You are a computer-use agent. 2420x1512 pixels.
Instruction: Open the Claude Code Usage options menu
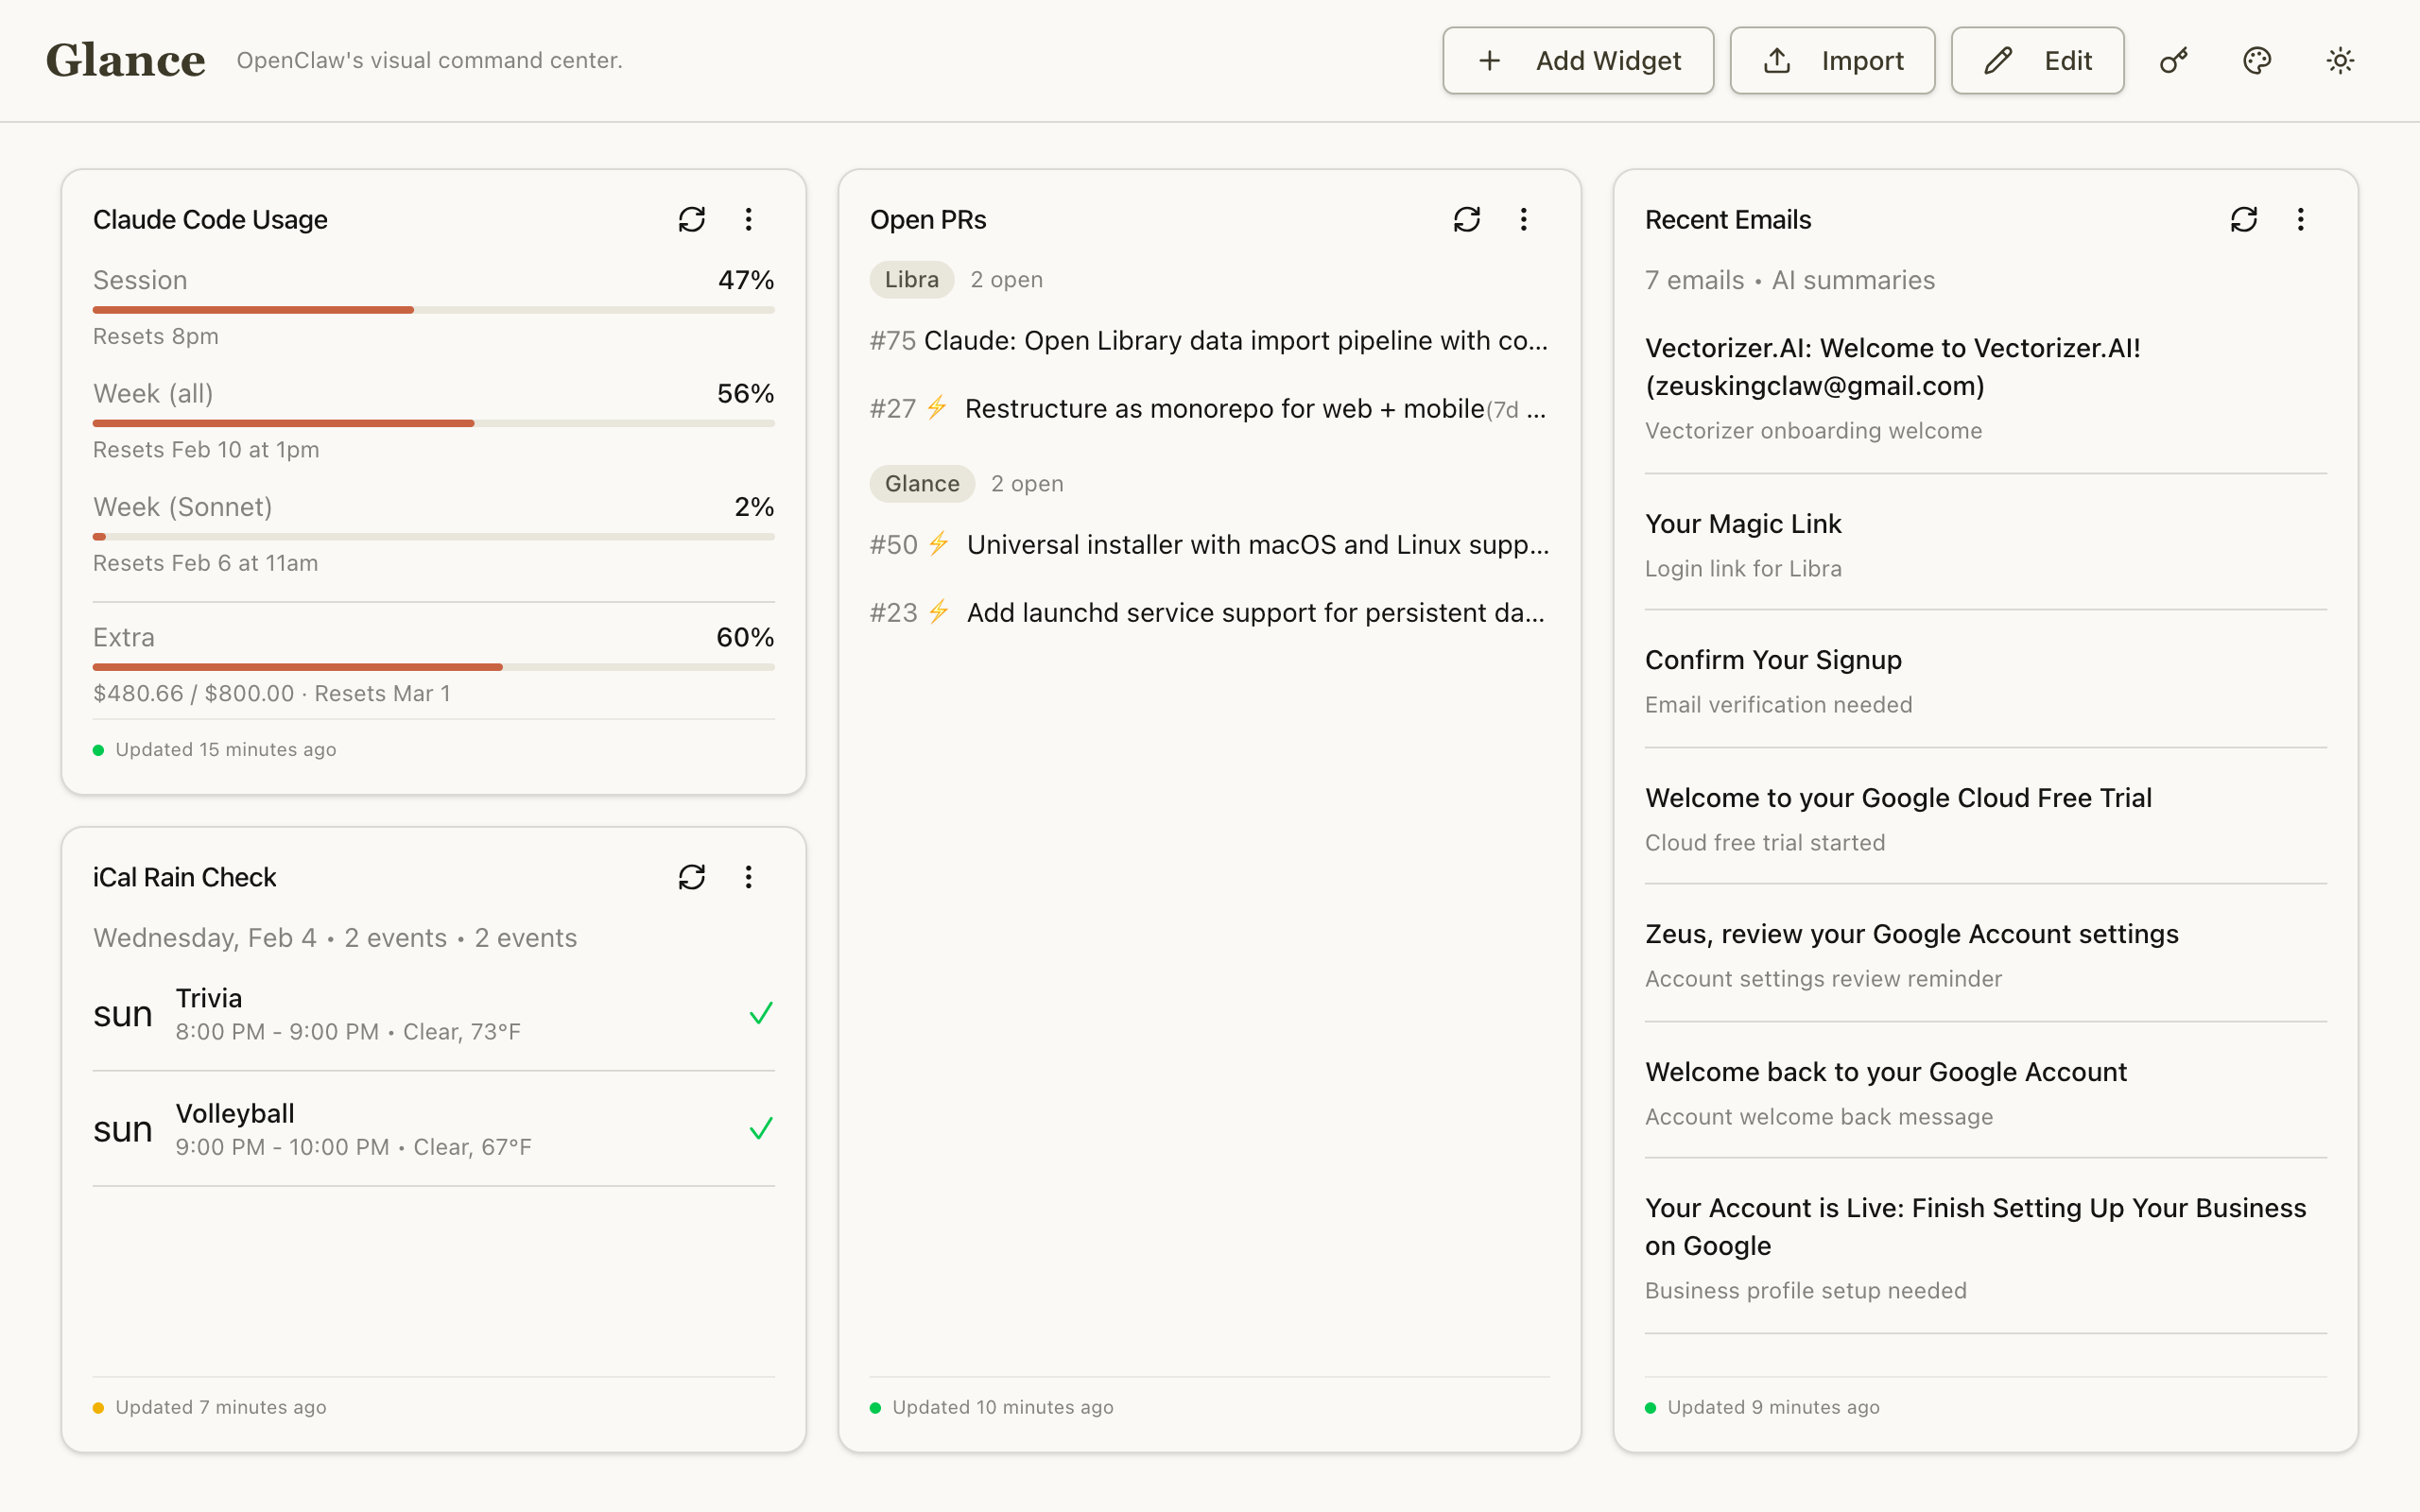pyautogui.click(x=748, y=219)
